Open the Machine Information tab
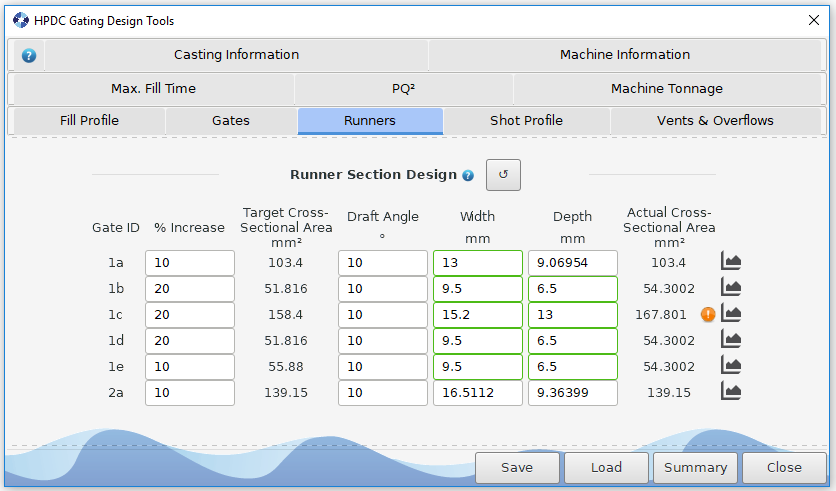This screenshot has width=836, height=491. (625, 55)
